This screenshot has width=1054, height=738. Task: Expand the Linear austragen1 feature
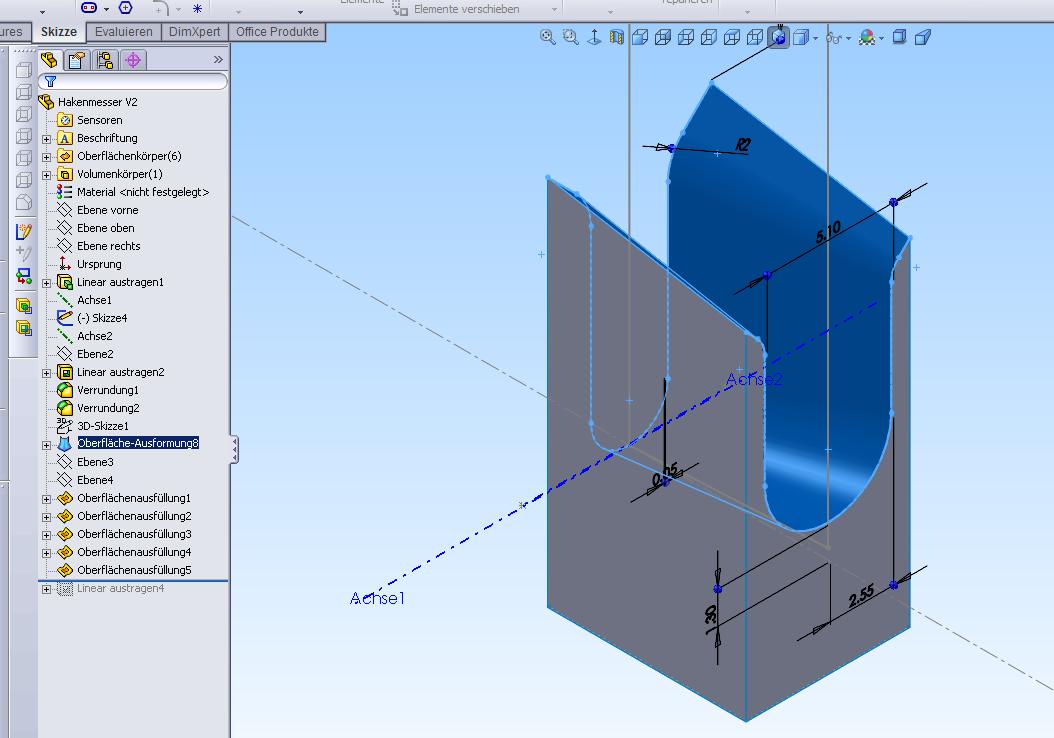tap(46, 283)
